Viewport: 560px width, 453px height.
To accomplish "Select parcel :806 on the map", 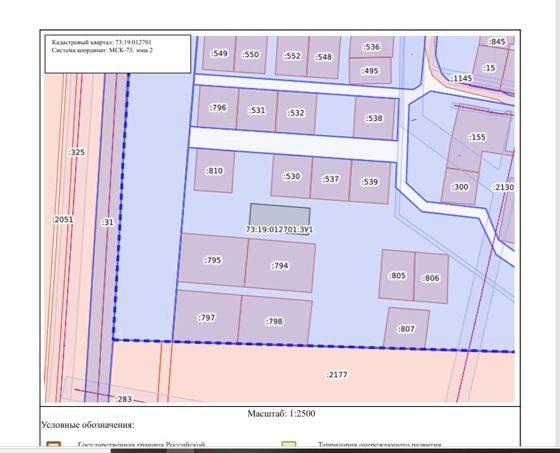I will click(x=431, y=278).
